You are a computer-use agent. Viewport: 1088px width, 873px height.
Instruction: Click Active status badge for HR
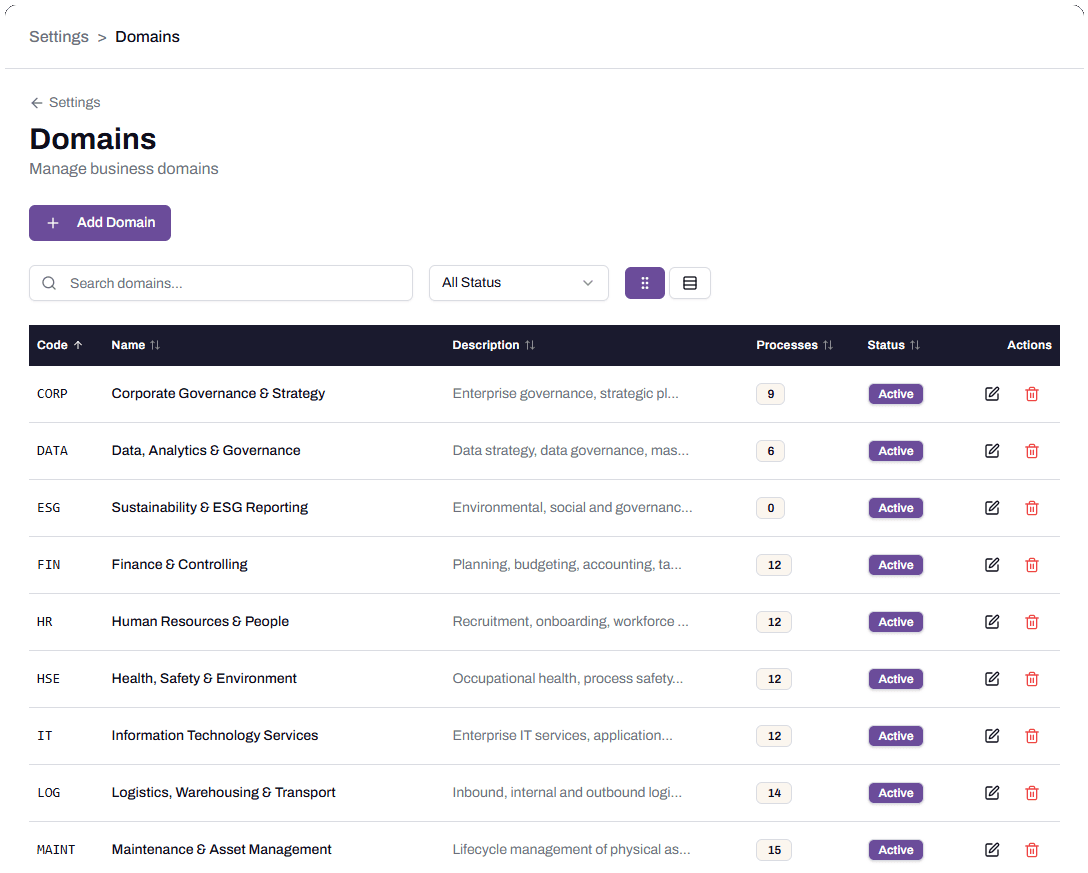(x=896, y=621)
